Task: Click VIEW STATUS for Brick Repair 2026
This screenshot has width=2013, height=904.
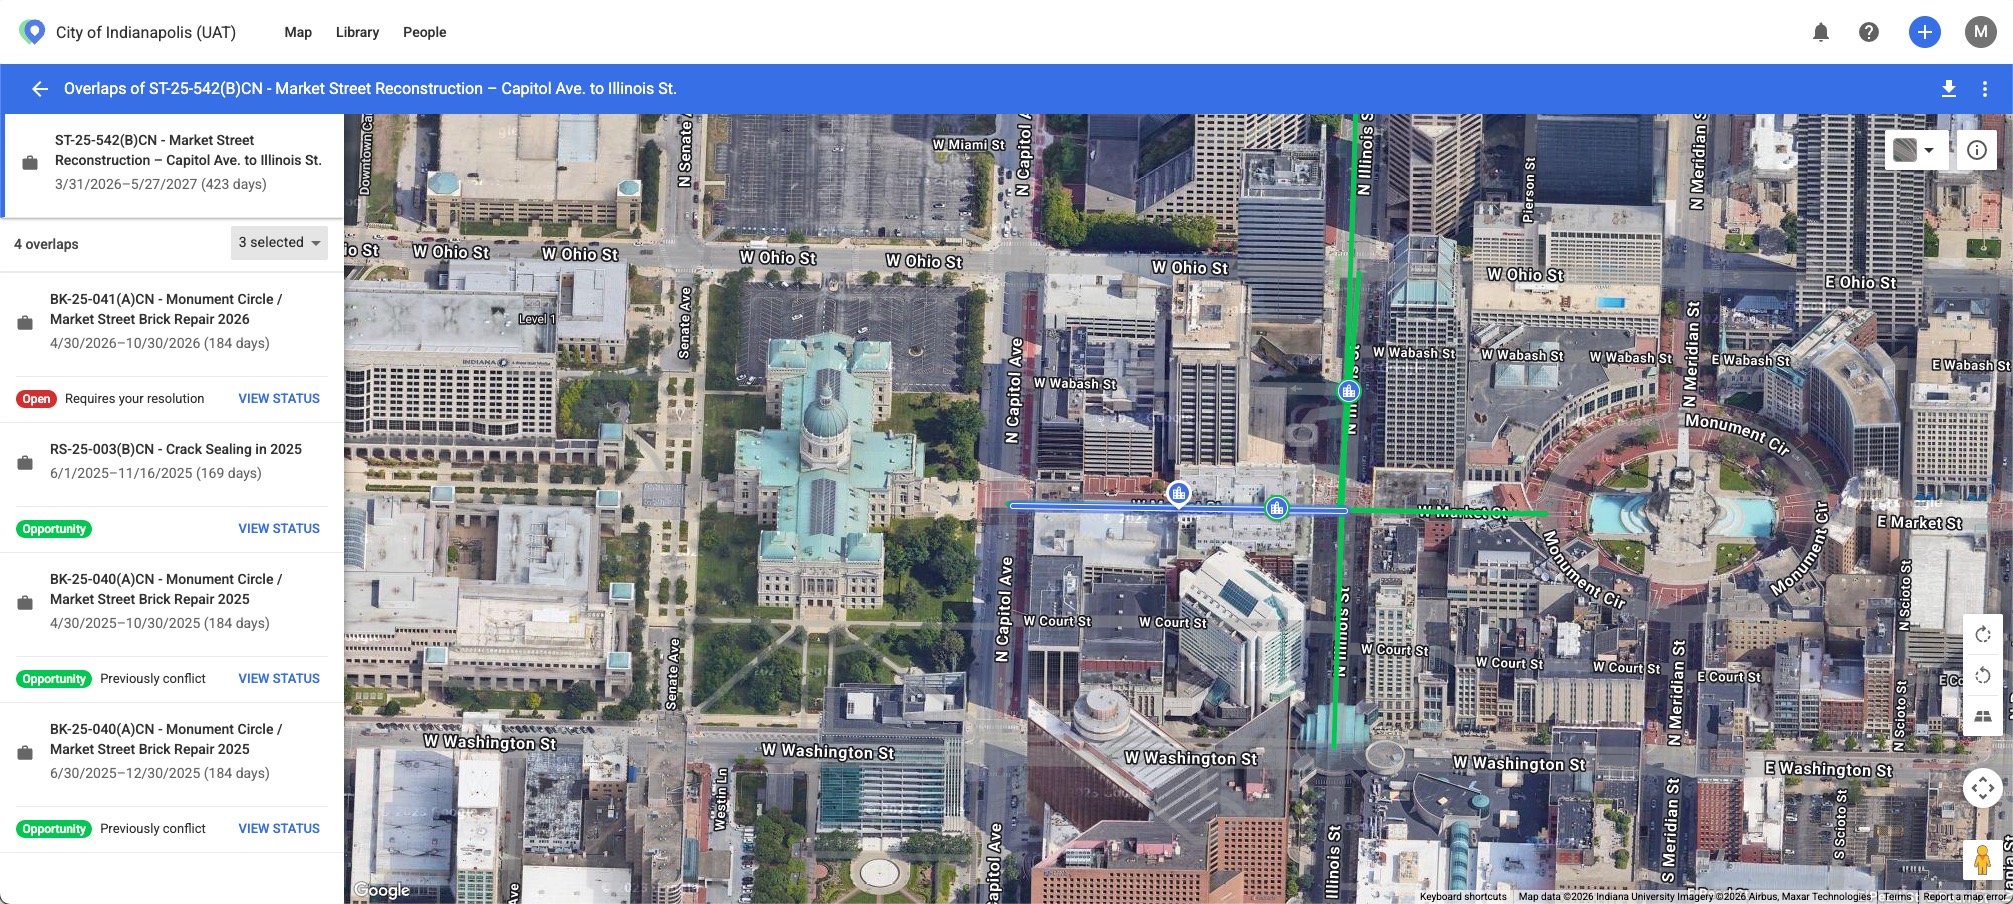Action: click(279, 398)
